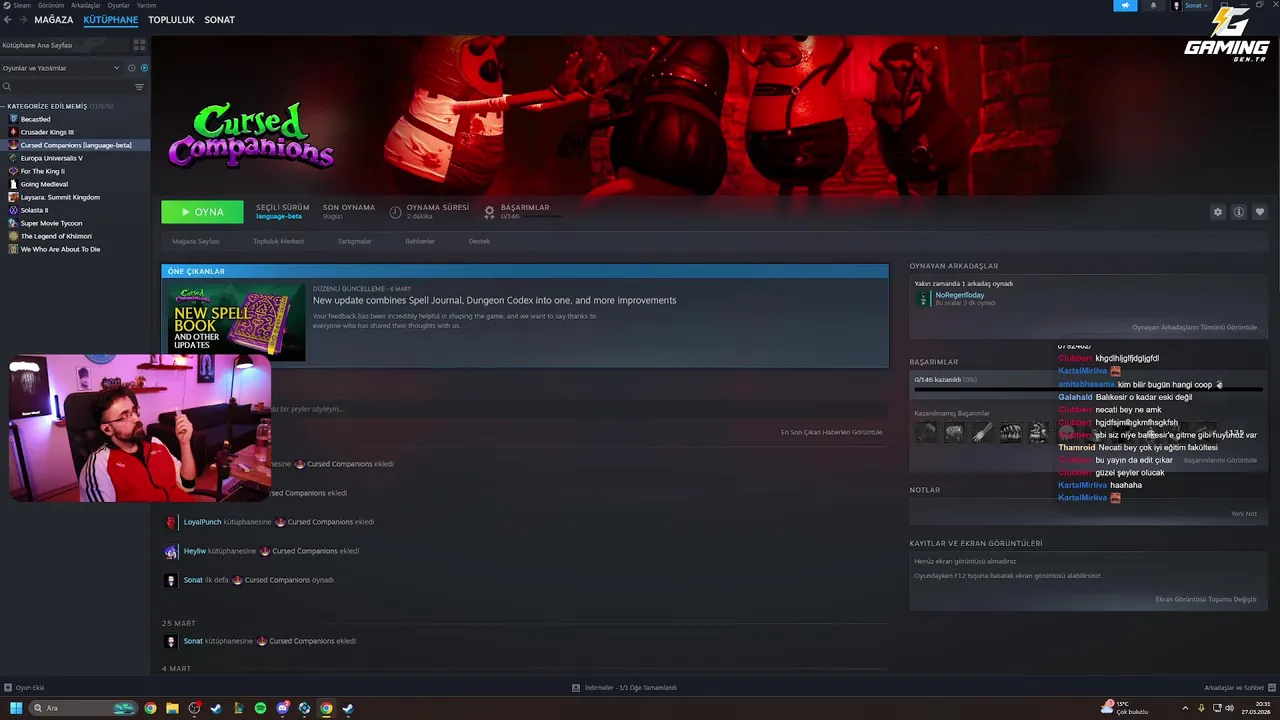Click the green Oyna play button
1280x720 pixels.
[202, 212]
